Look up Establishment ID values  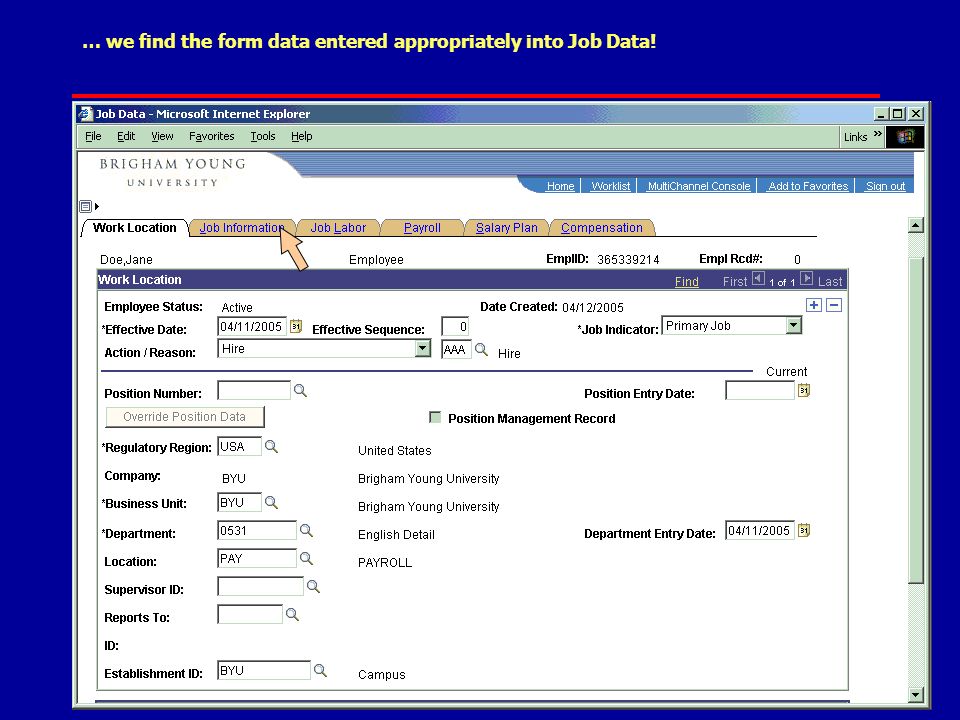320,670
